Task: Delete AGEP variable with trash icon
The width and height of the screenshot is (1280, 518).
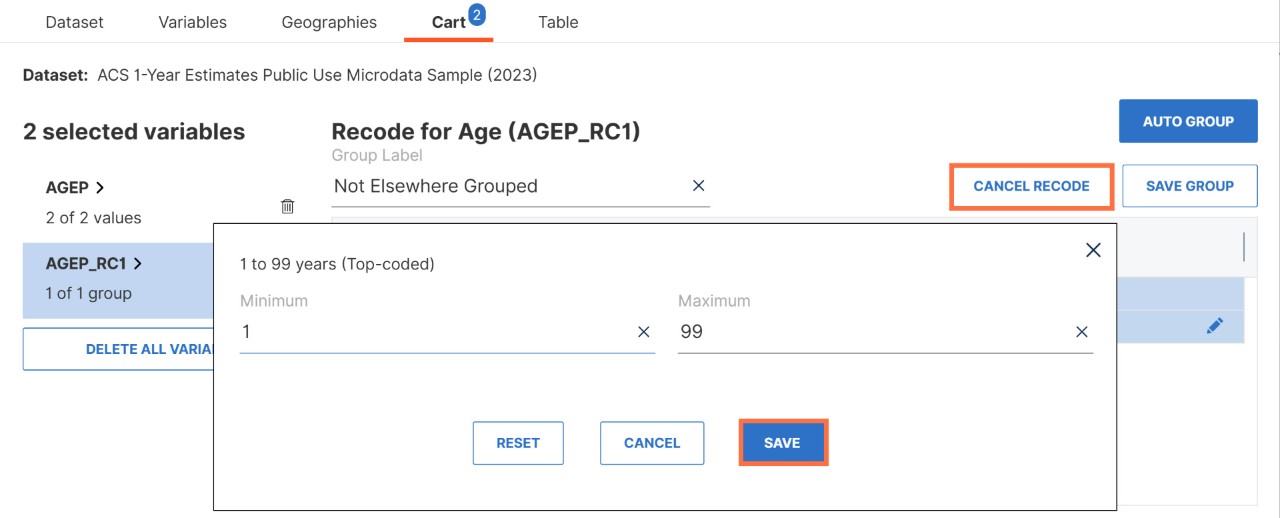Action: pos(288,206)
